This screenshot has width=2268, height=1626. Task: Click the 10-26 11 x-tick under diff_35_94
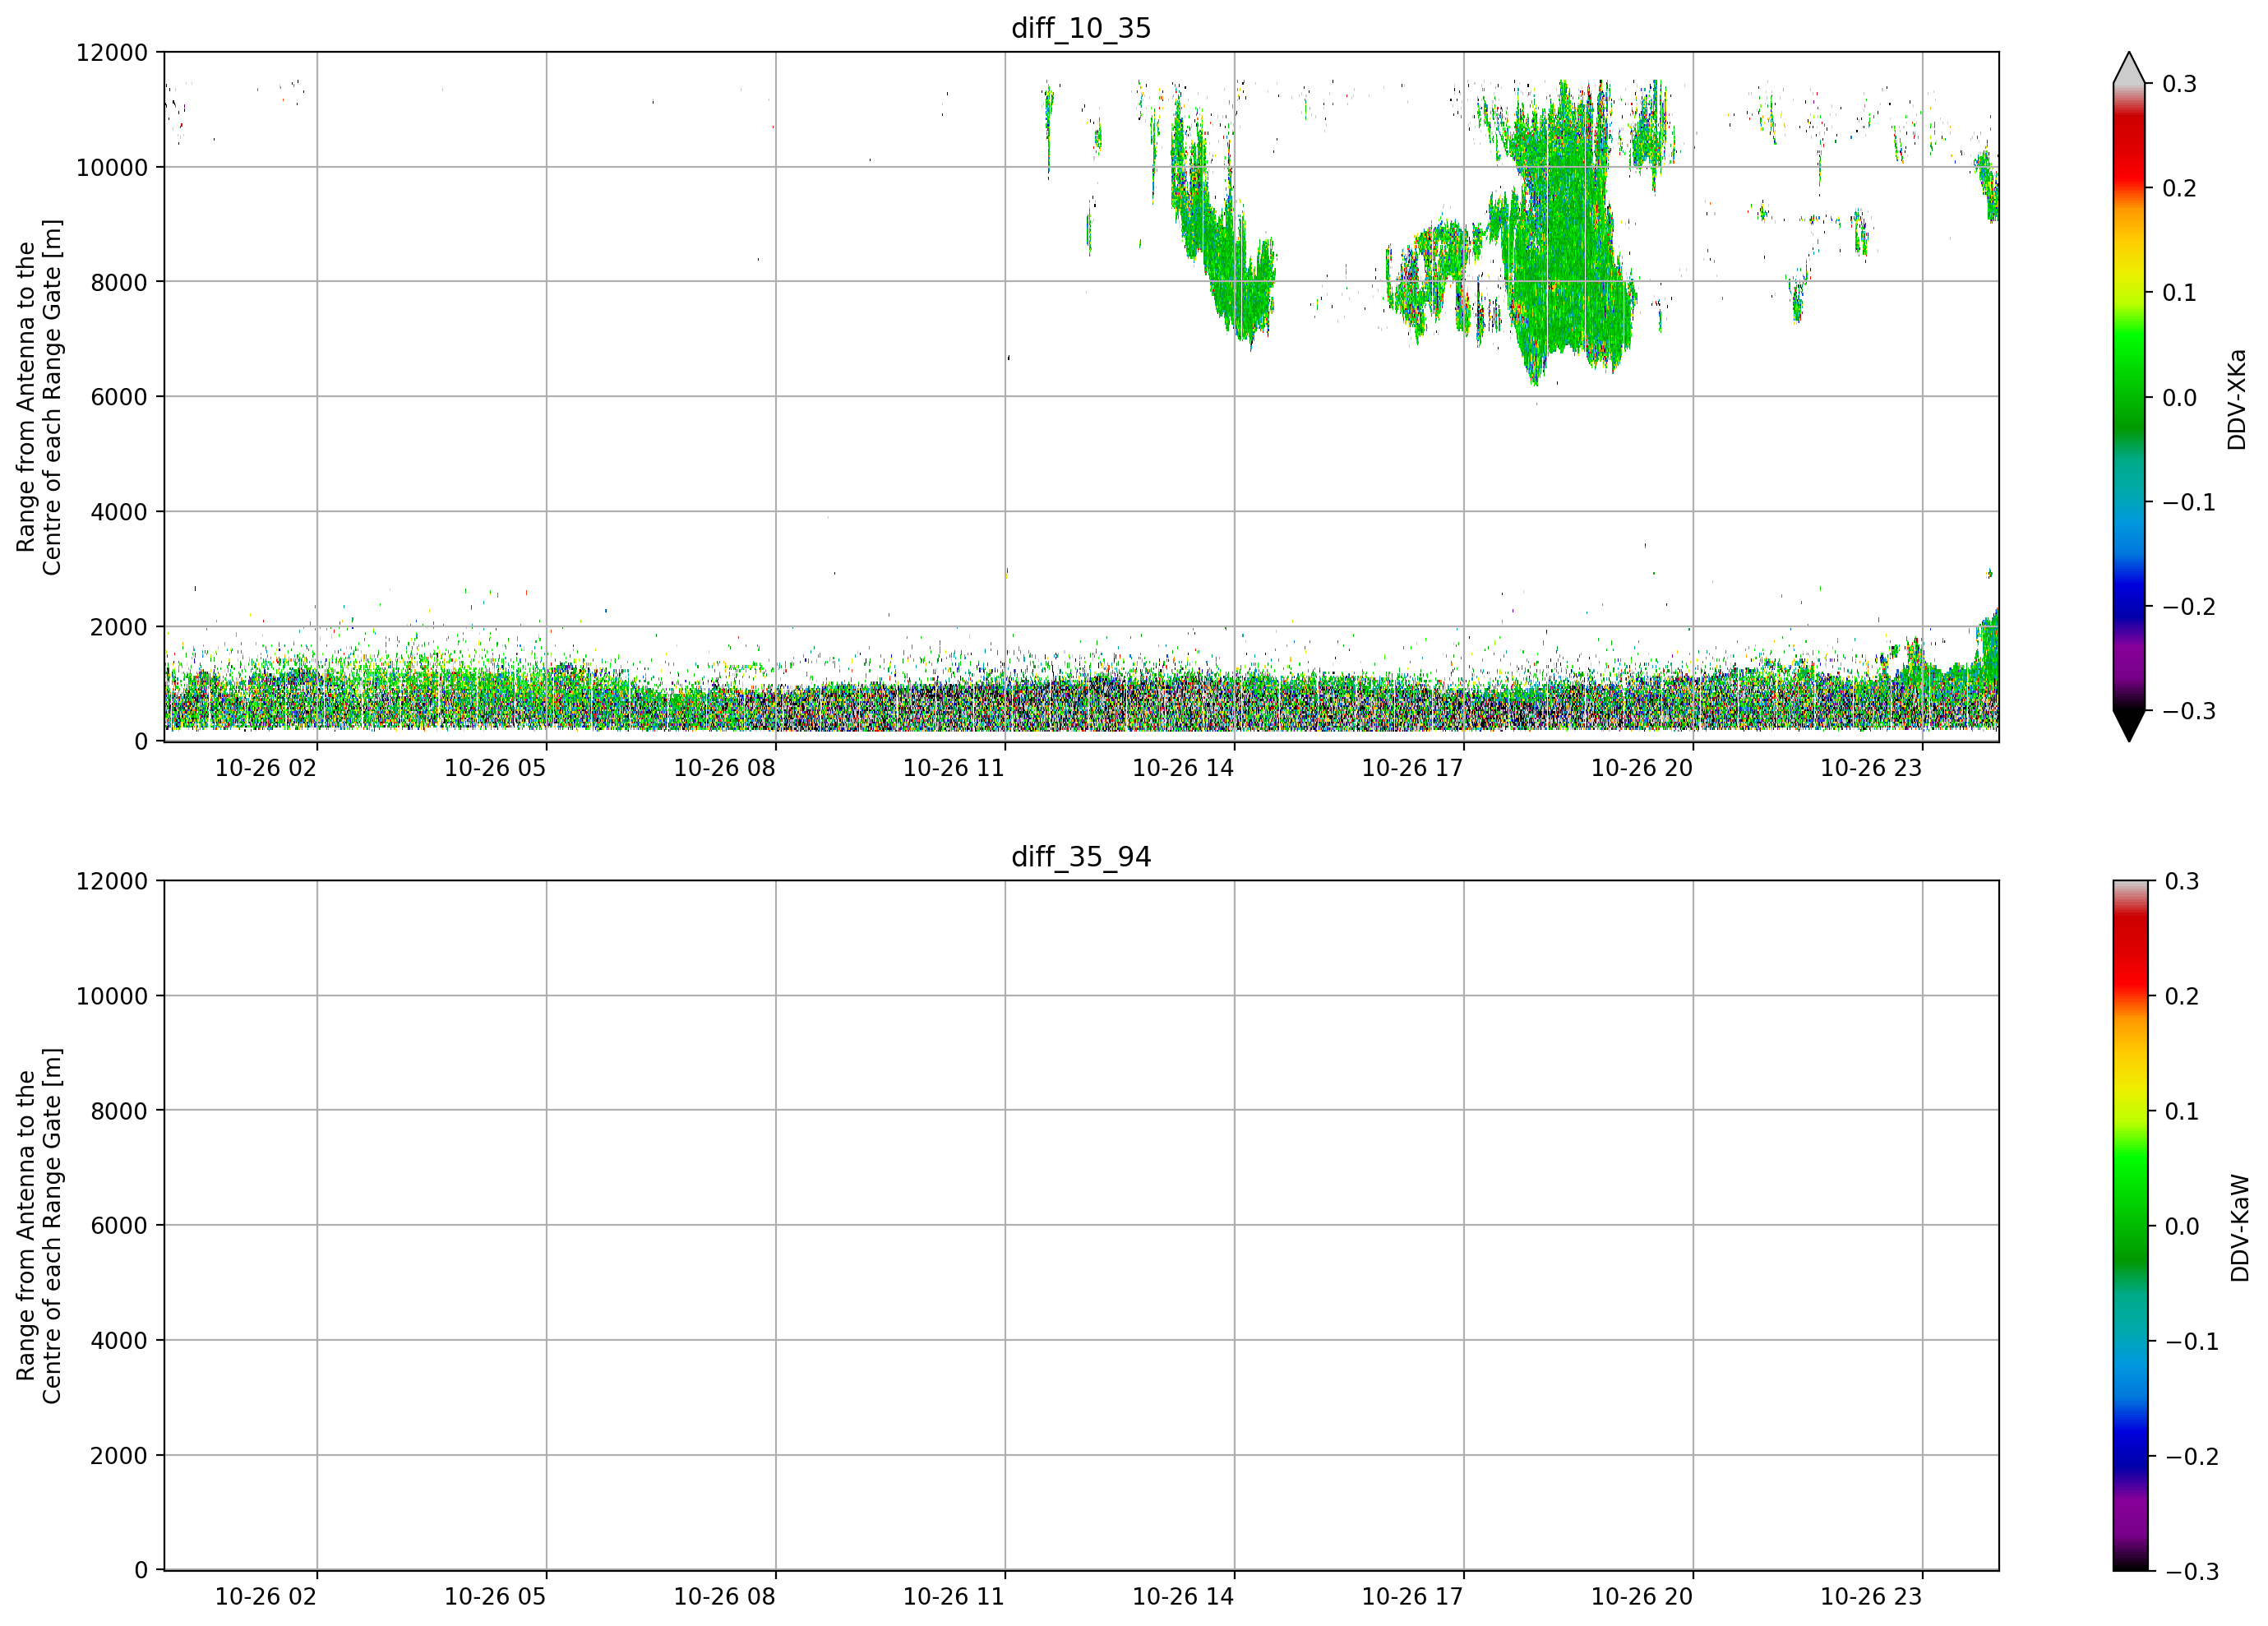point(954,1597)
